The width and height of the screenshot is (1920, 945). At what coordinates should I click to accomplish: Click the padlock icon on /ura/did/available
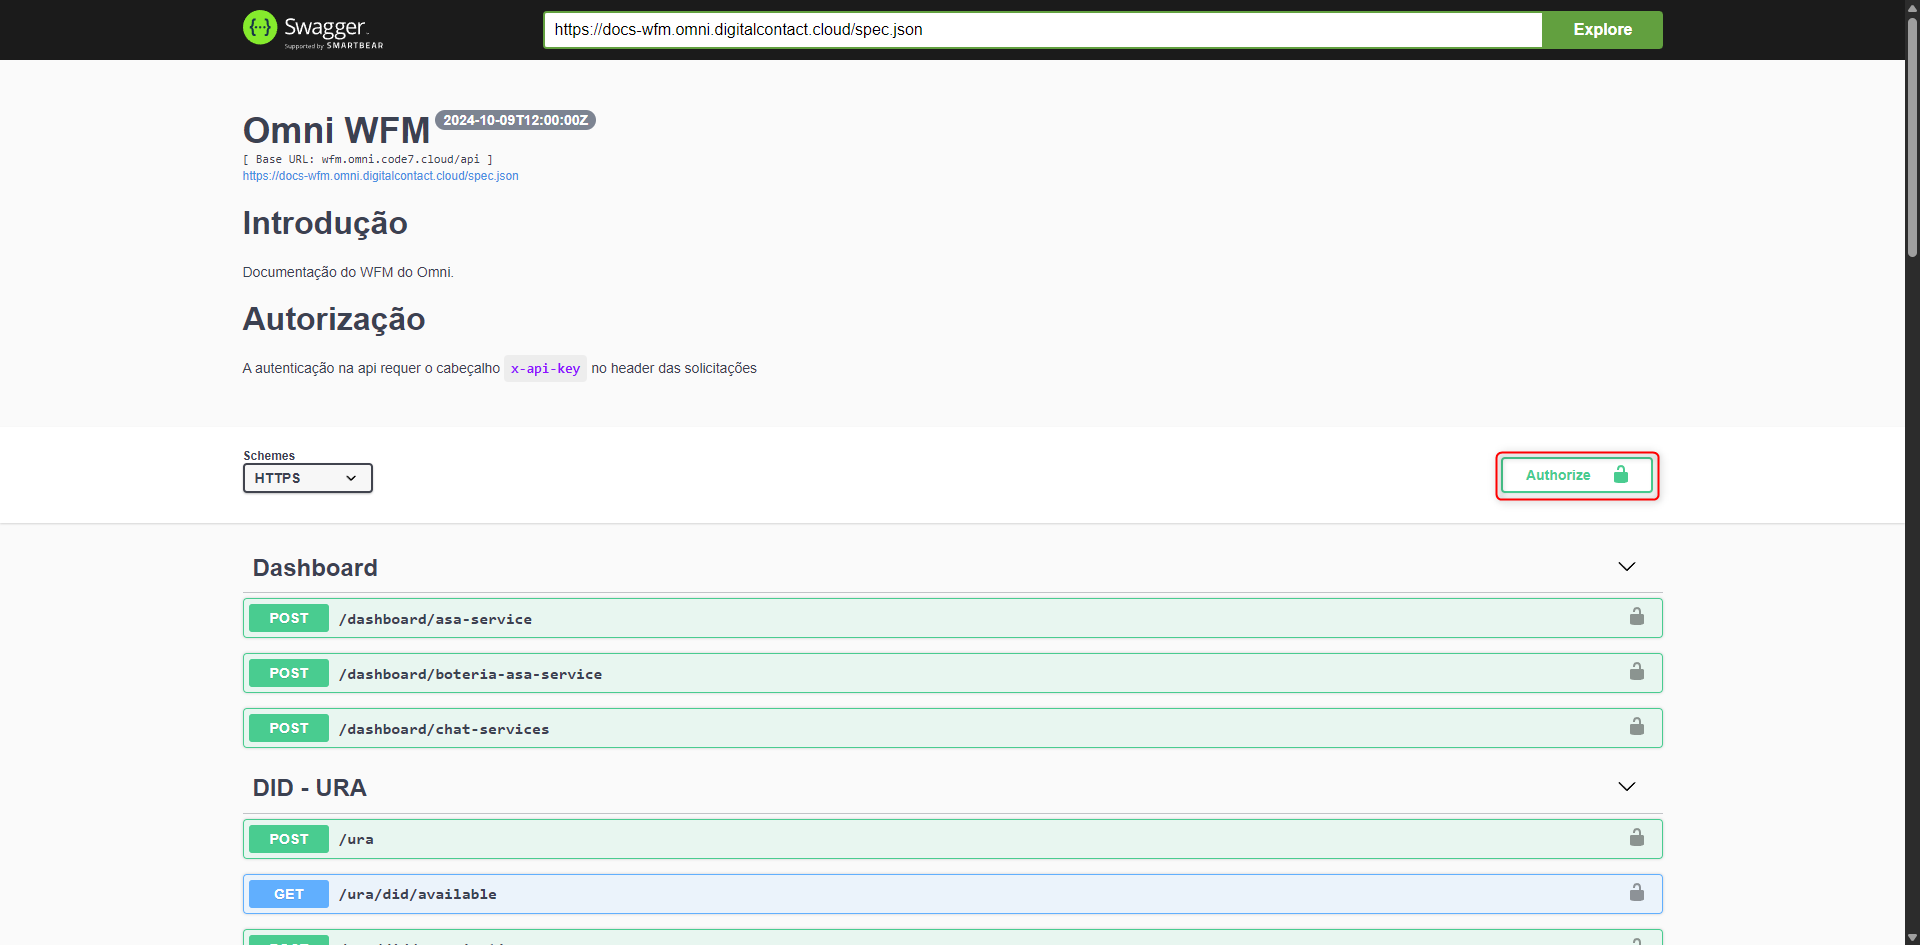point(1636,893)
